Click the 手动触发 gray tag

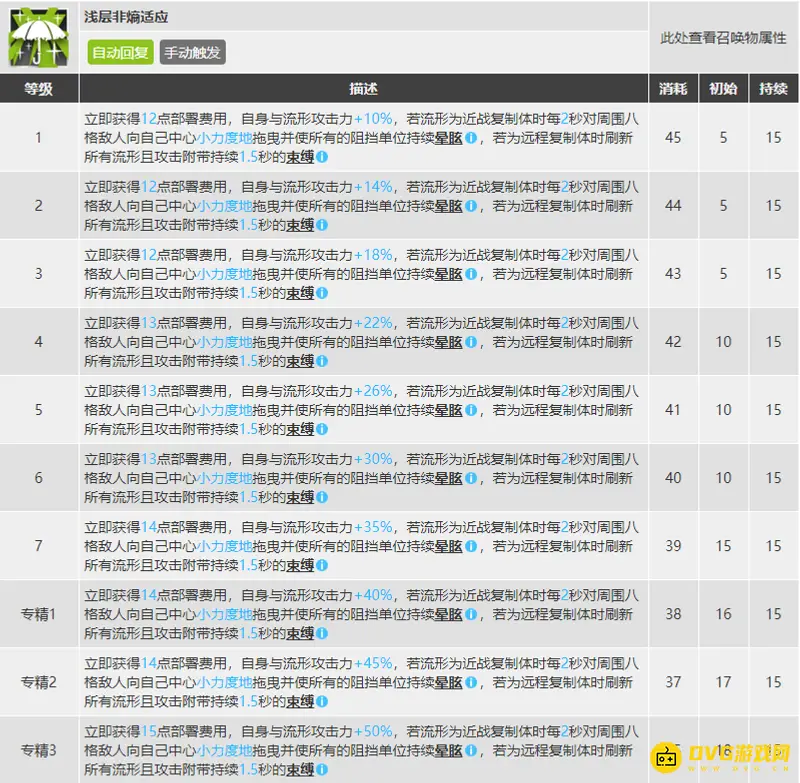pyautogui.click(x=192, y=53)
